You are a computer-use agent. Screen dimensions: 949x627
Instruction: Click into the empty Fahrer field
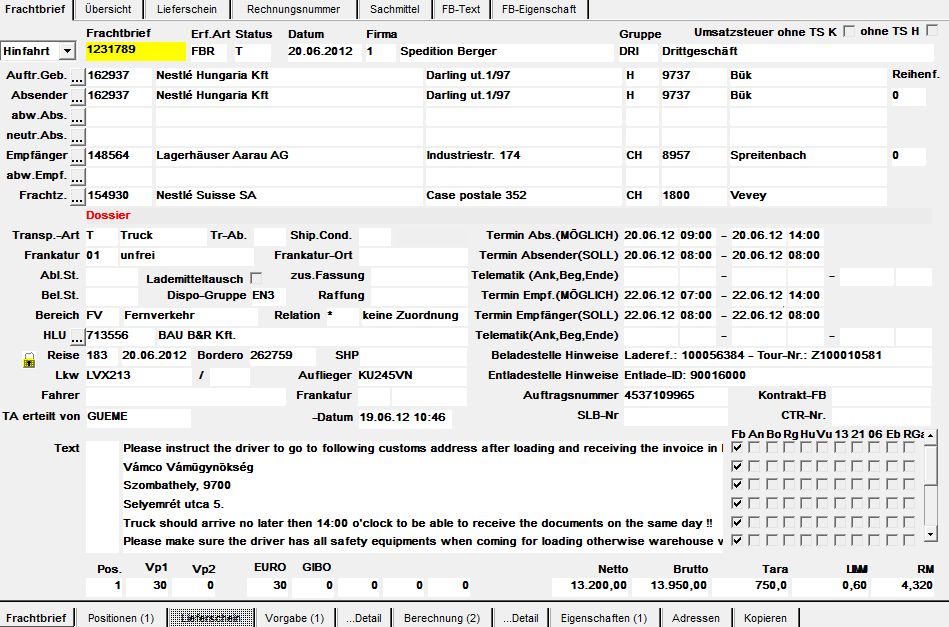coord(185,396)
